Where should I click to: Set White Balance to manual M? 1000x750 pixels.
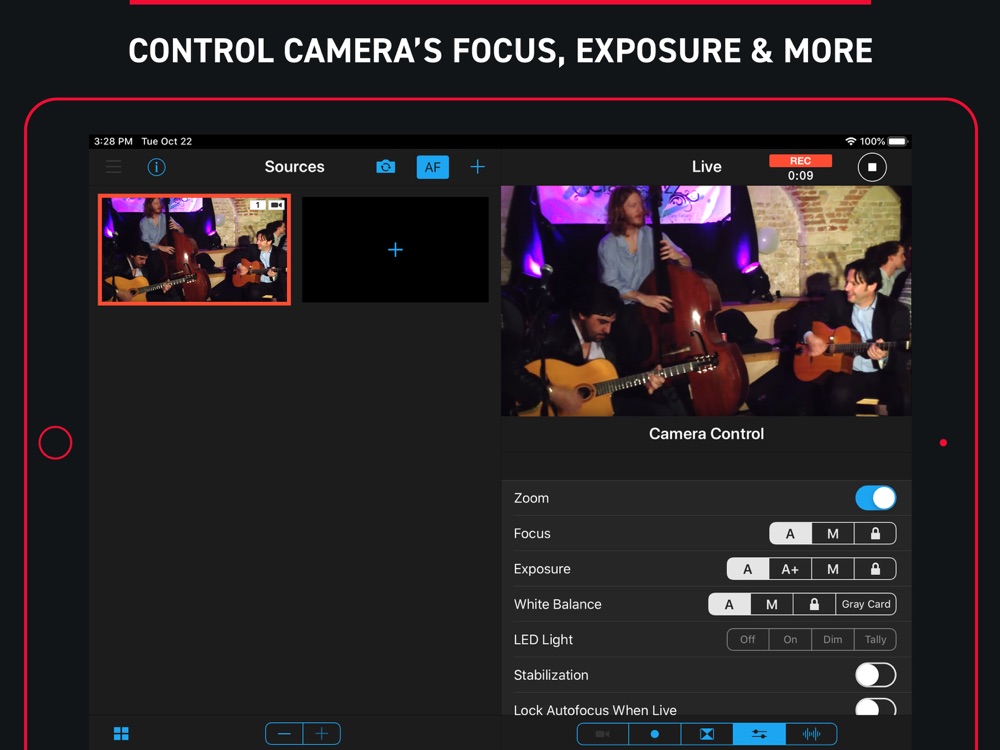(x=772, y=604)
